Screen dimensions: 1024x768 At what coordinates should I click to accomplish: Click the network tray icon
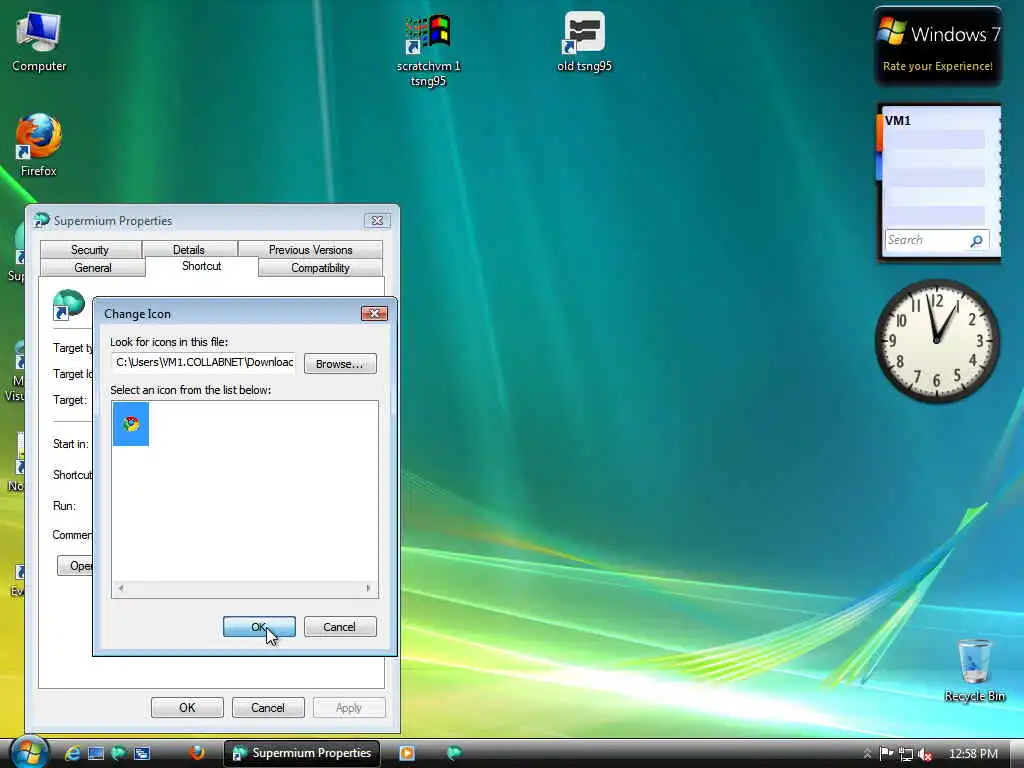click(906, 754)
